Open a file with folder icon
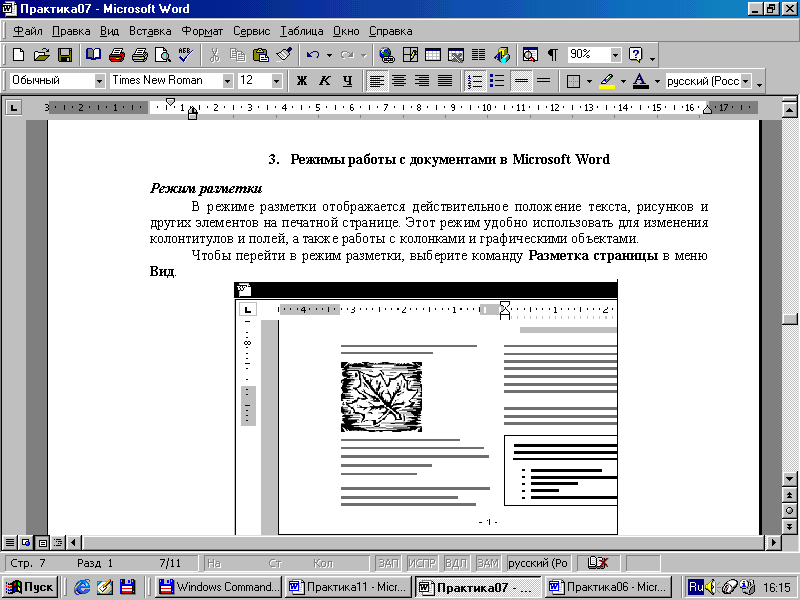Screen dimensions: 800x600 [41, 55]
